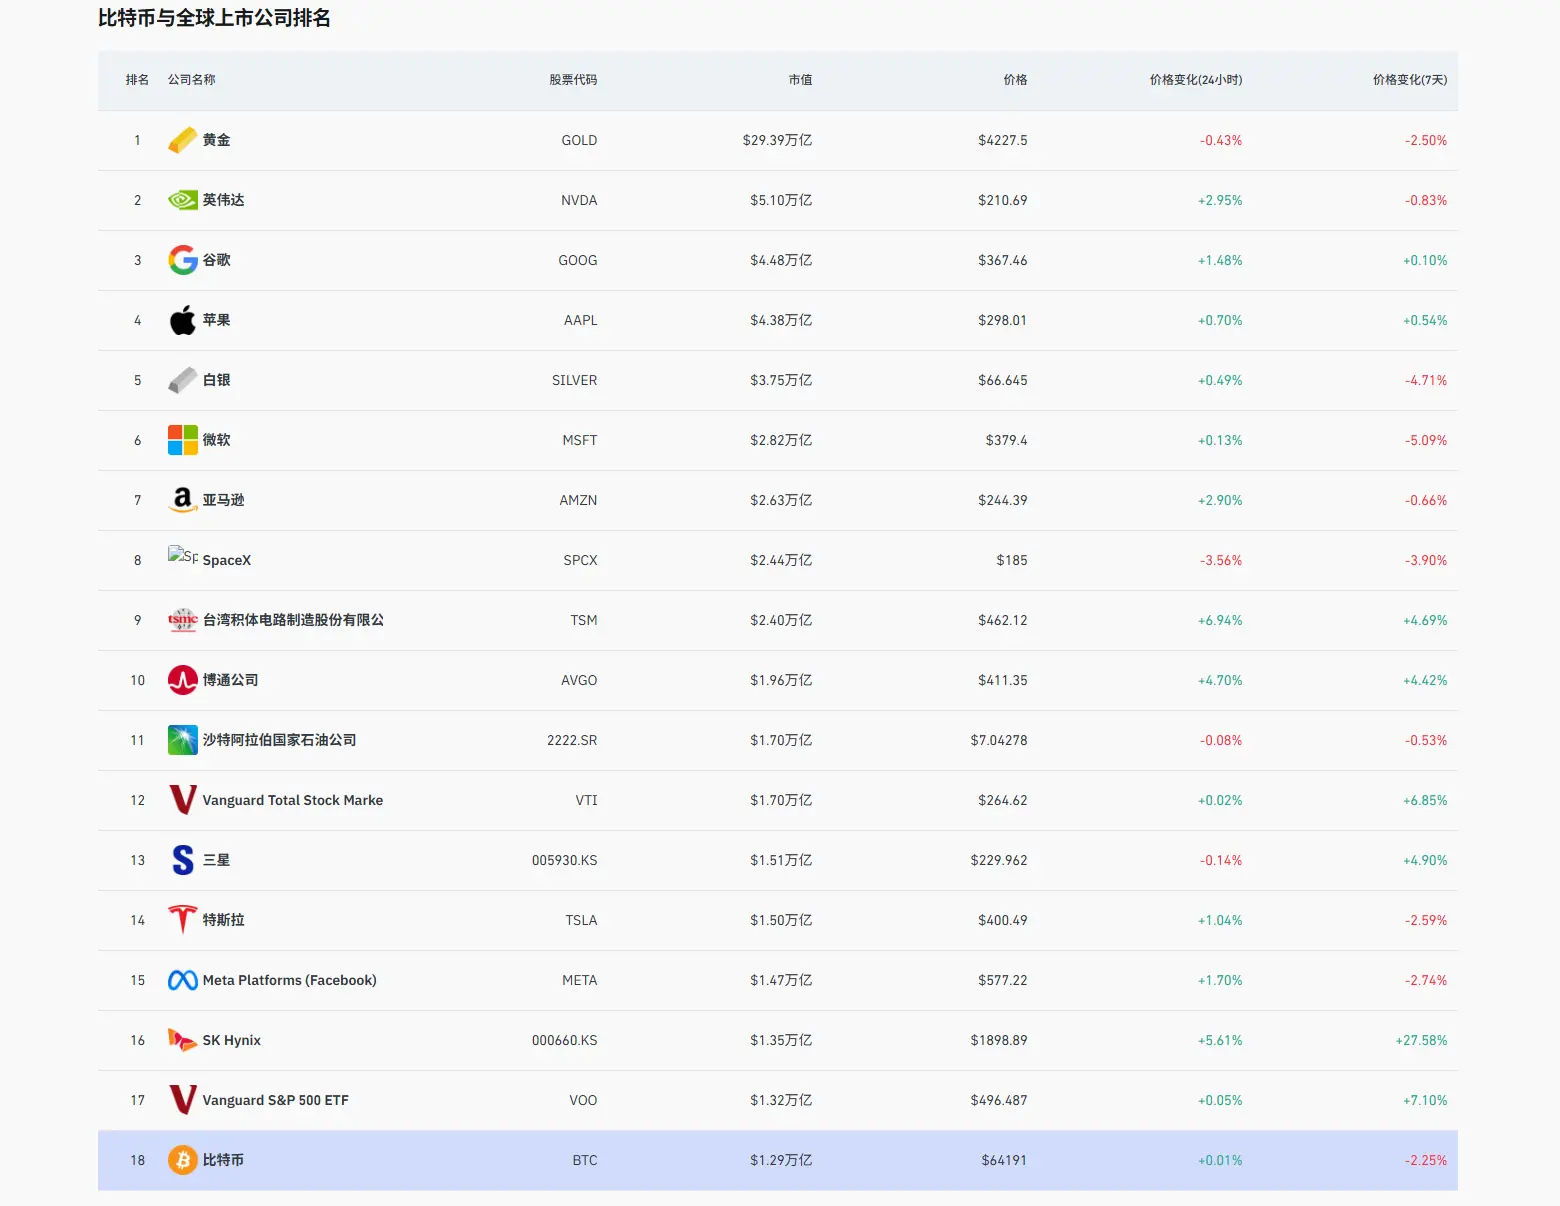Open the 英伟达 company name
The width and height of the screenshot is (1560, 1206).
(224, 200)
